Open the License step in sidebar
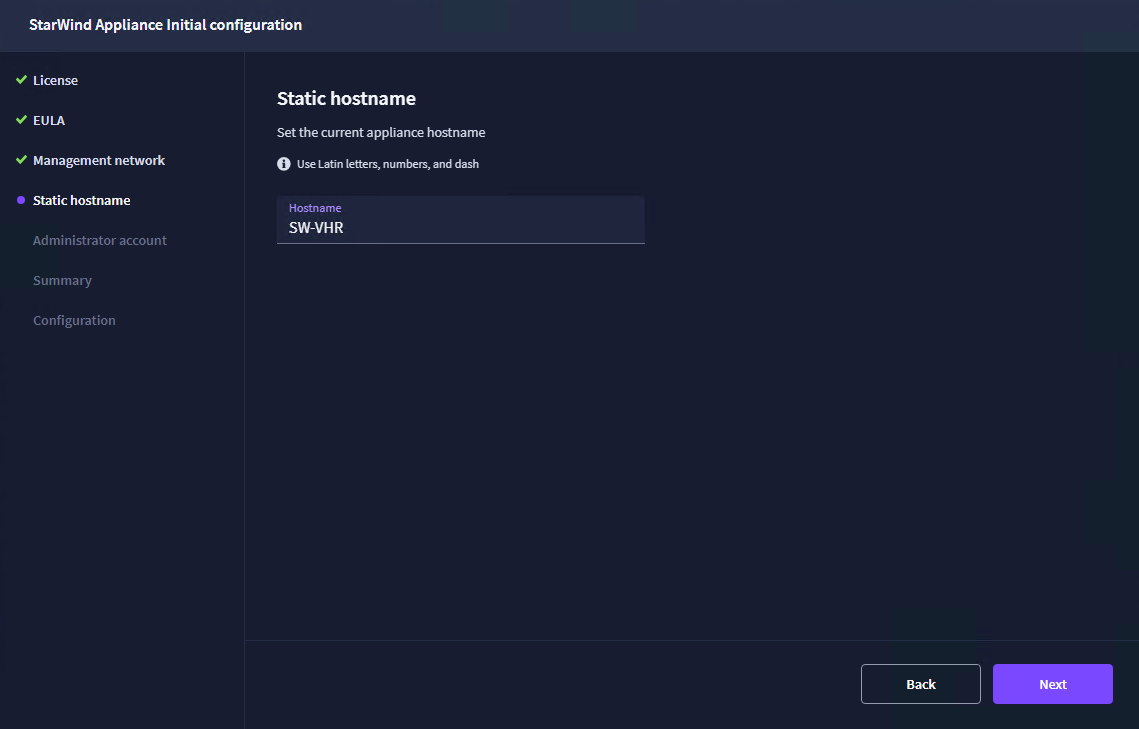The image size is (1139, 729). [x=55, y=81]
